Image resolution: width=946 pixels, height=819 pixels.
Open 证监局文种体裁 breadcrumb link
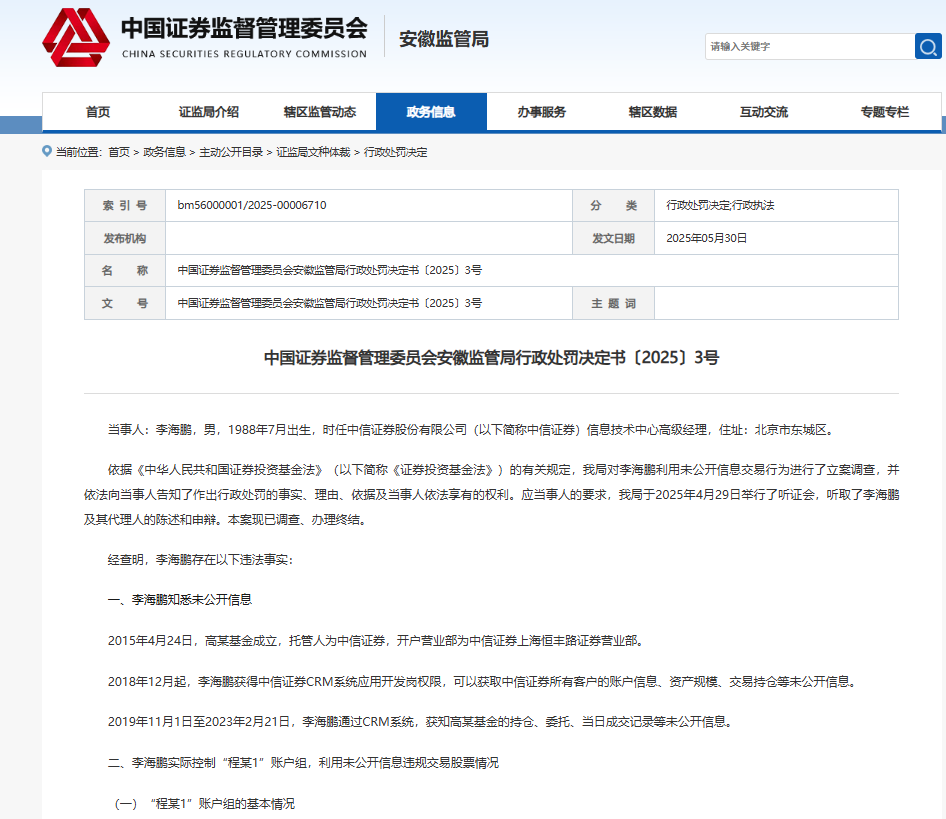click(313, 152)
